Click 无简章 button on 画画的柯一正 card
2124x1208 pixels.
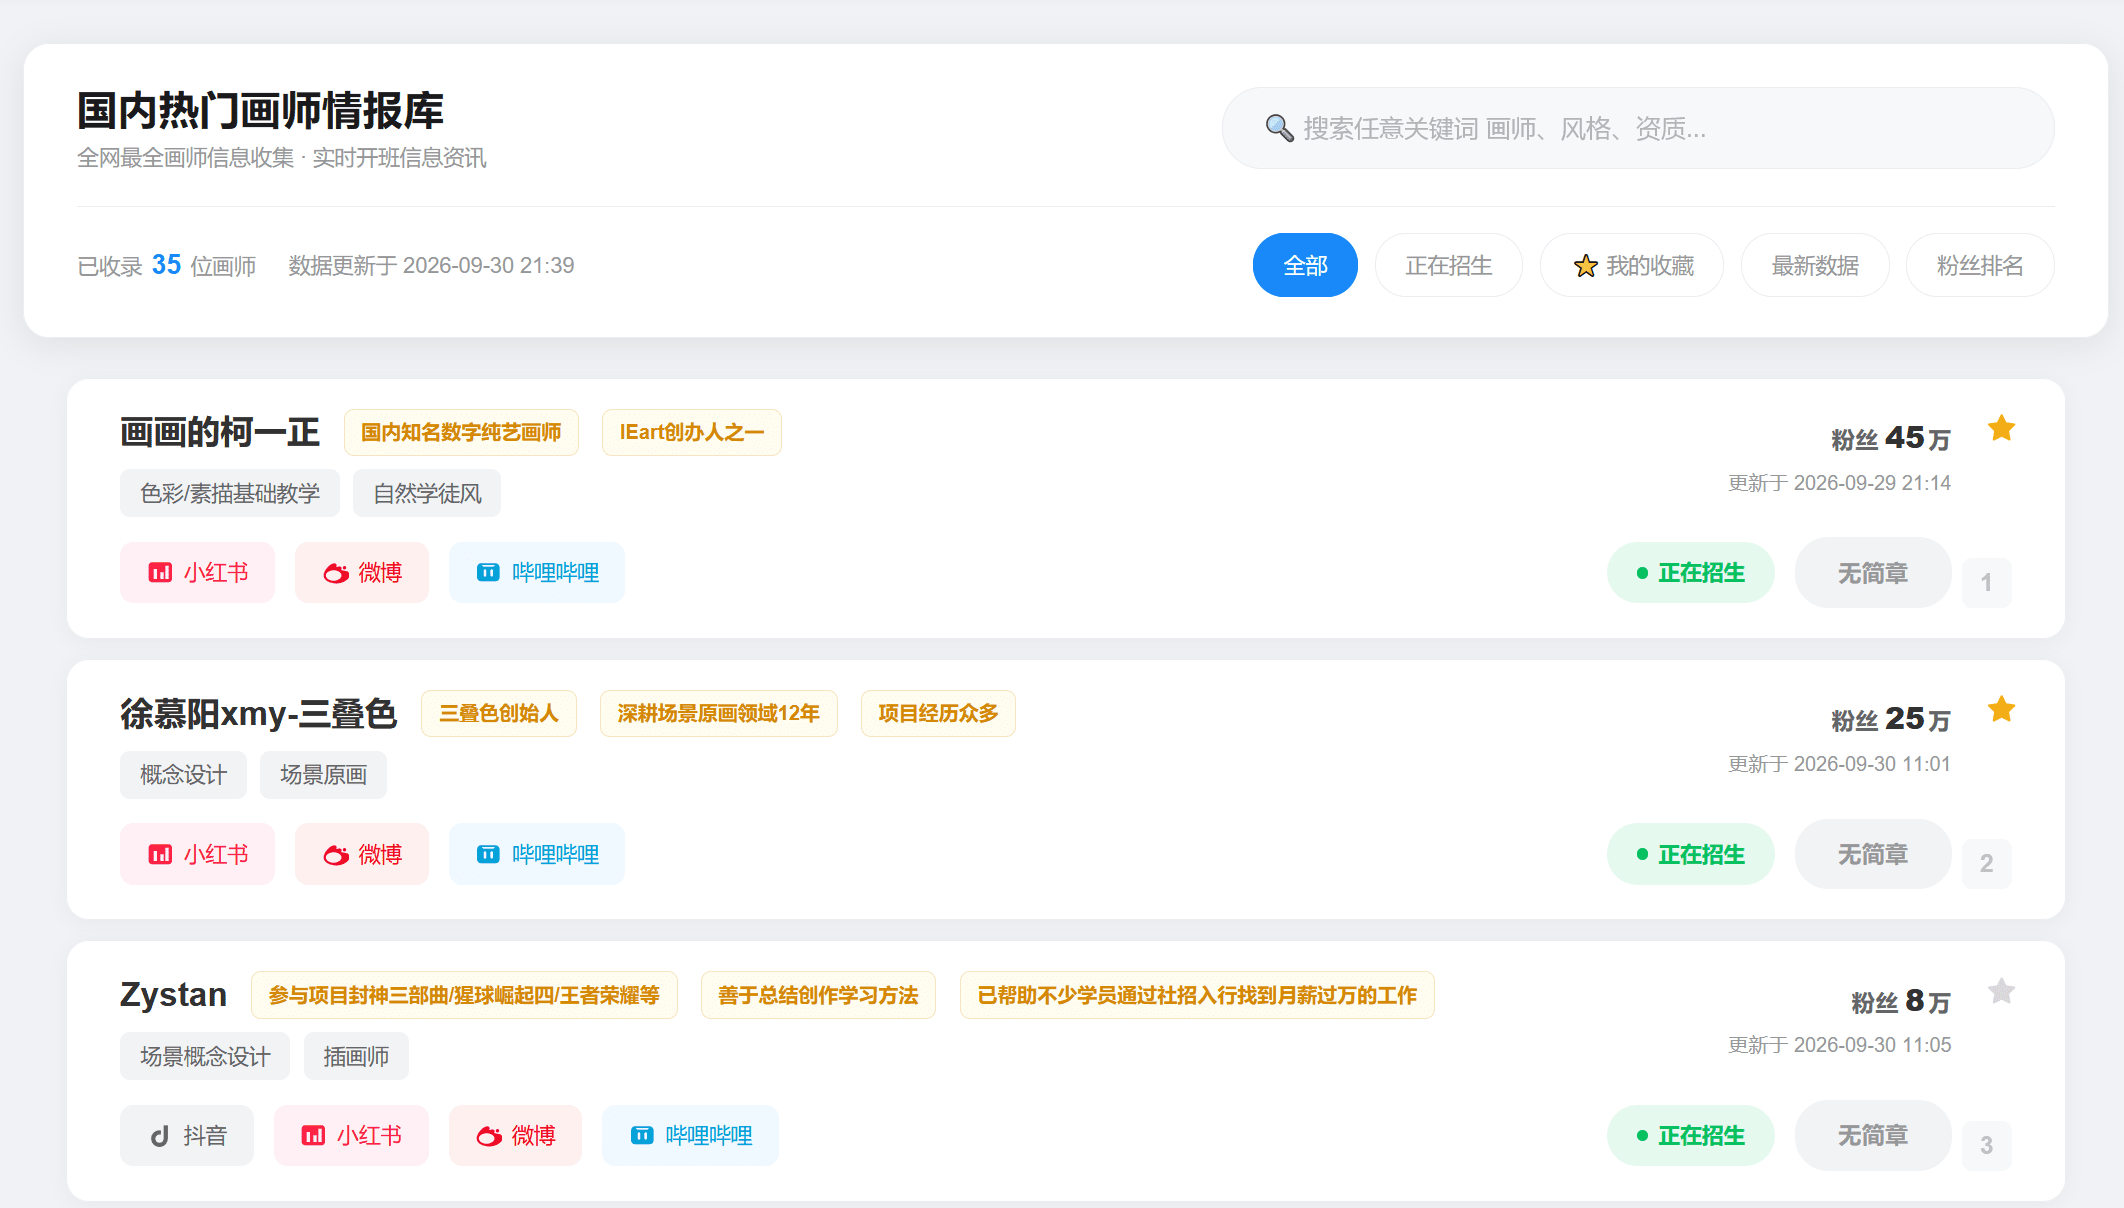click(x=1873, y=573)
